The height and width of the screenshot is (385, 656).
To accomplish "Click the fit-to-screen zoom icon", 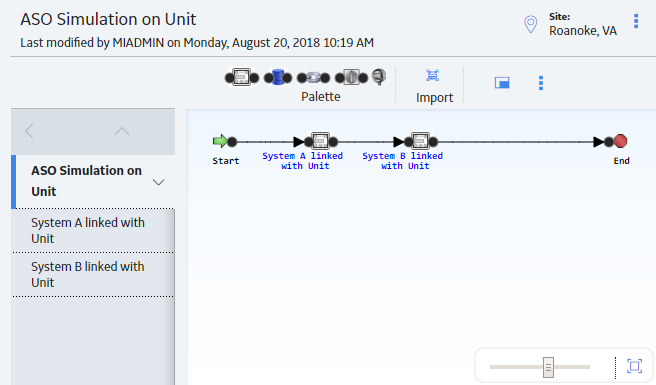I will [x=634, y=366].
